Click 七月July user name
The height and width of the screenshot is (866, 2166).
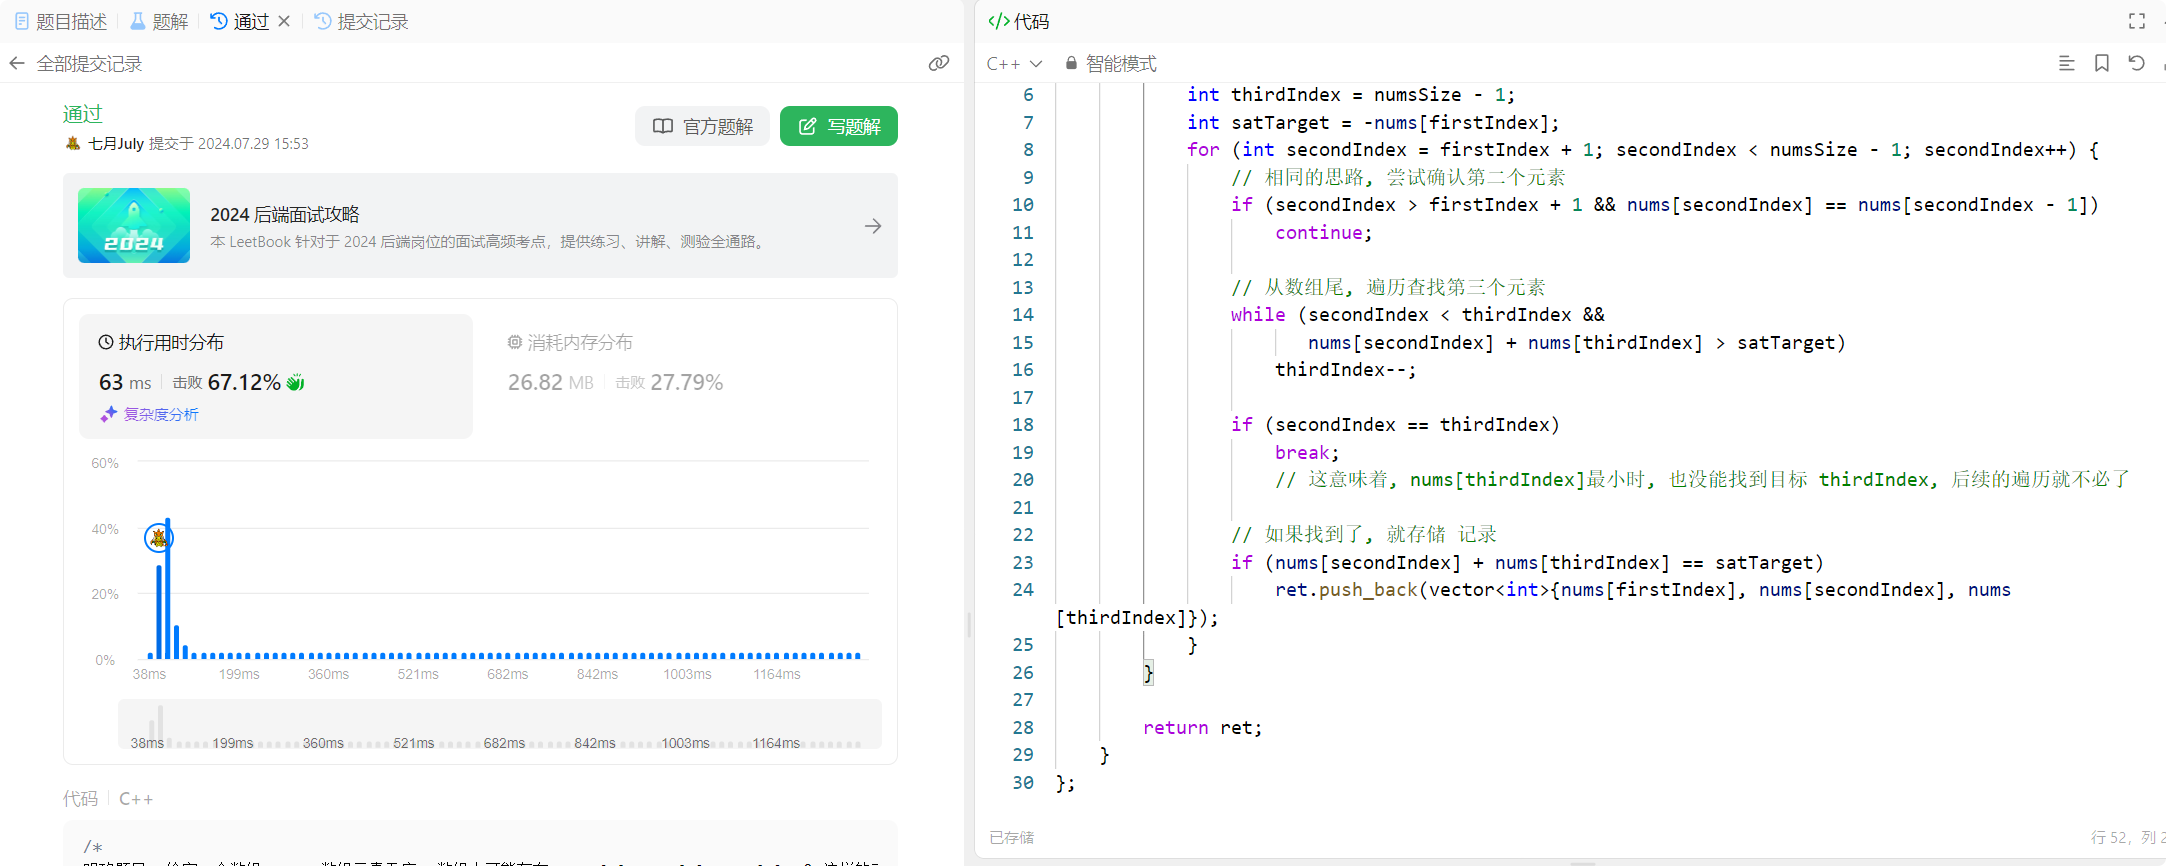point(116,143)
